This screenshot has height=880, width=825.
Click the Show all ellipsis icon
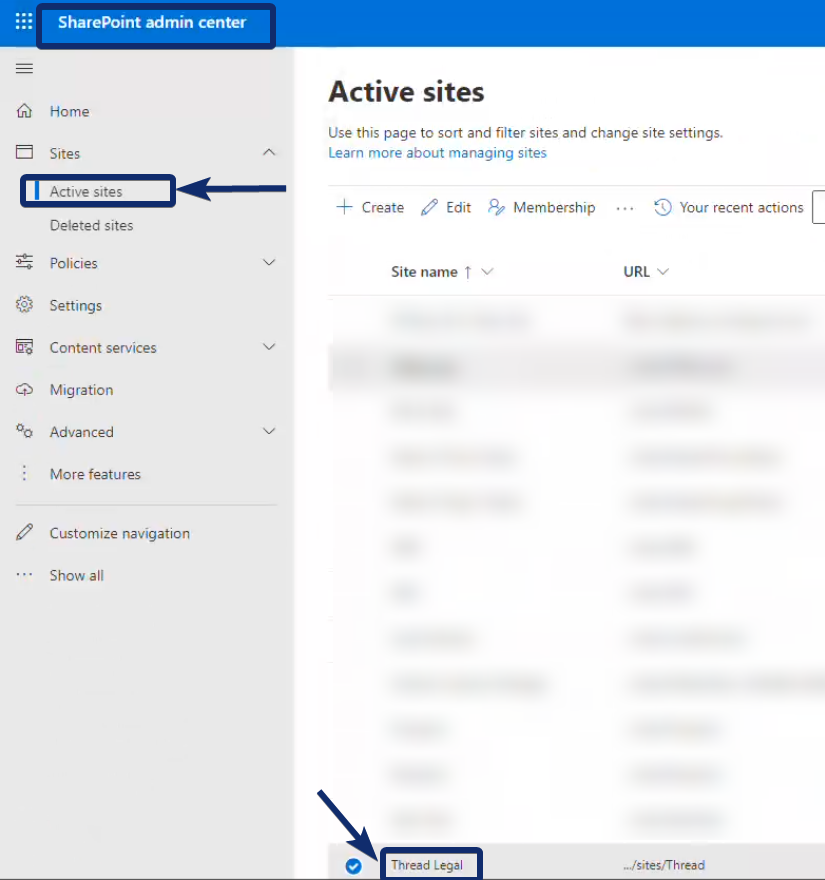pyautogui.click(x=24, y=575)
